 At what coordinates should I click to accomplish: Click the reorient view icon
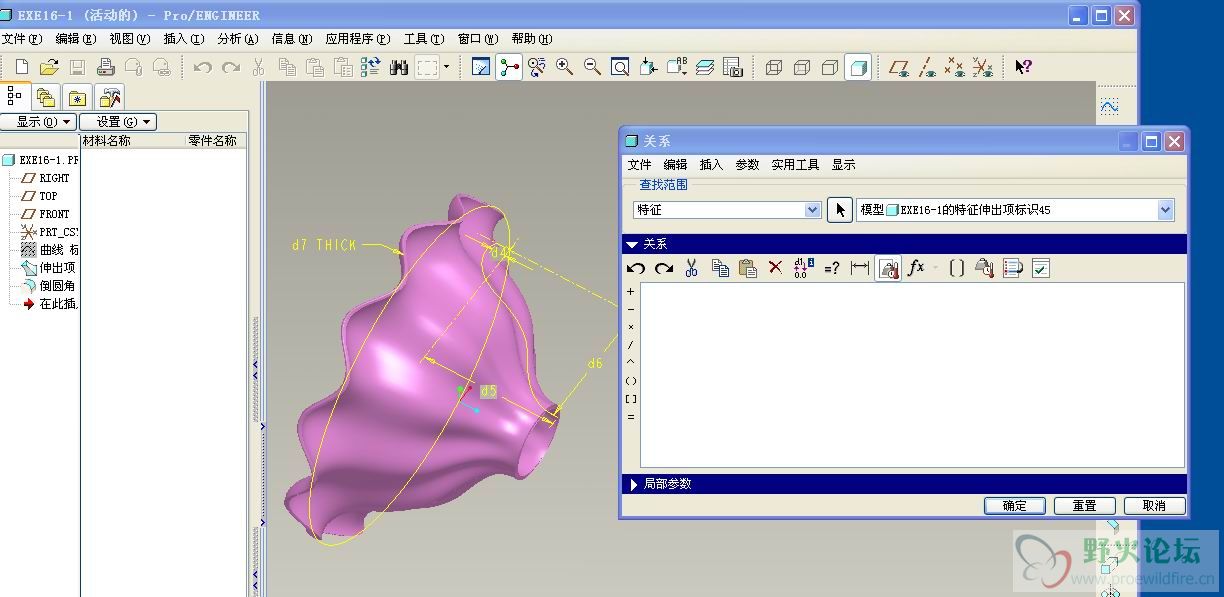coord(648,67)
